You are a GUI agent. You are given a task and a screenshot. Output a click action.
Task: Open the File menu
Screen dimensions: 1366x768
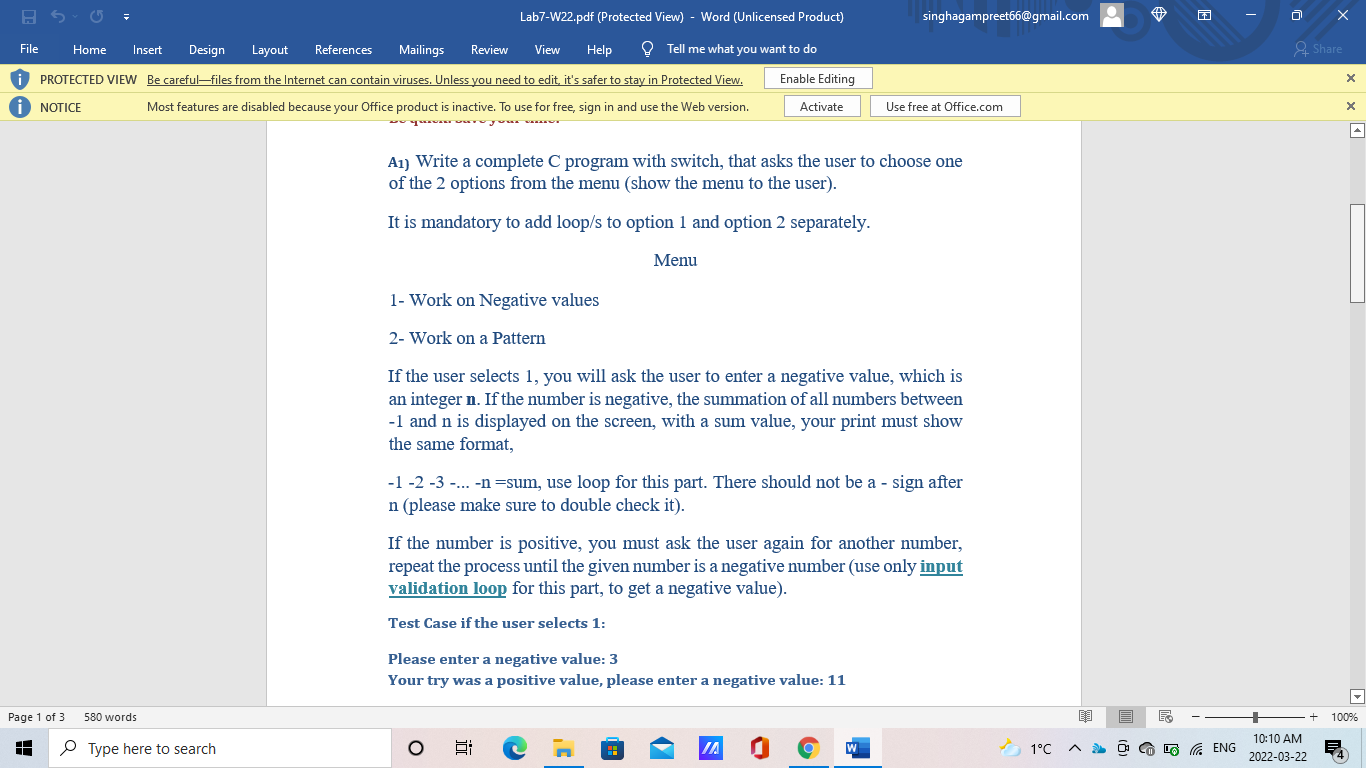tap(29, 48)
